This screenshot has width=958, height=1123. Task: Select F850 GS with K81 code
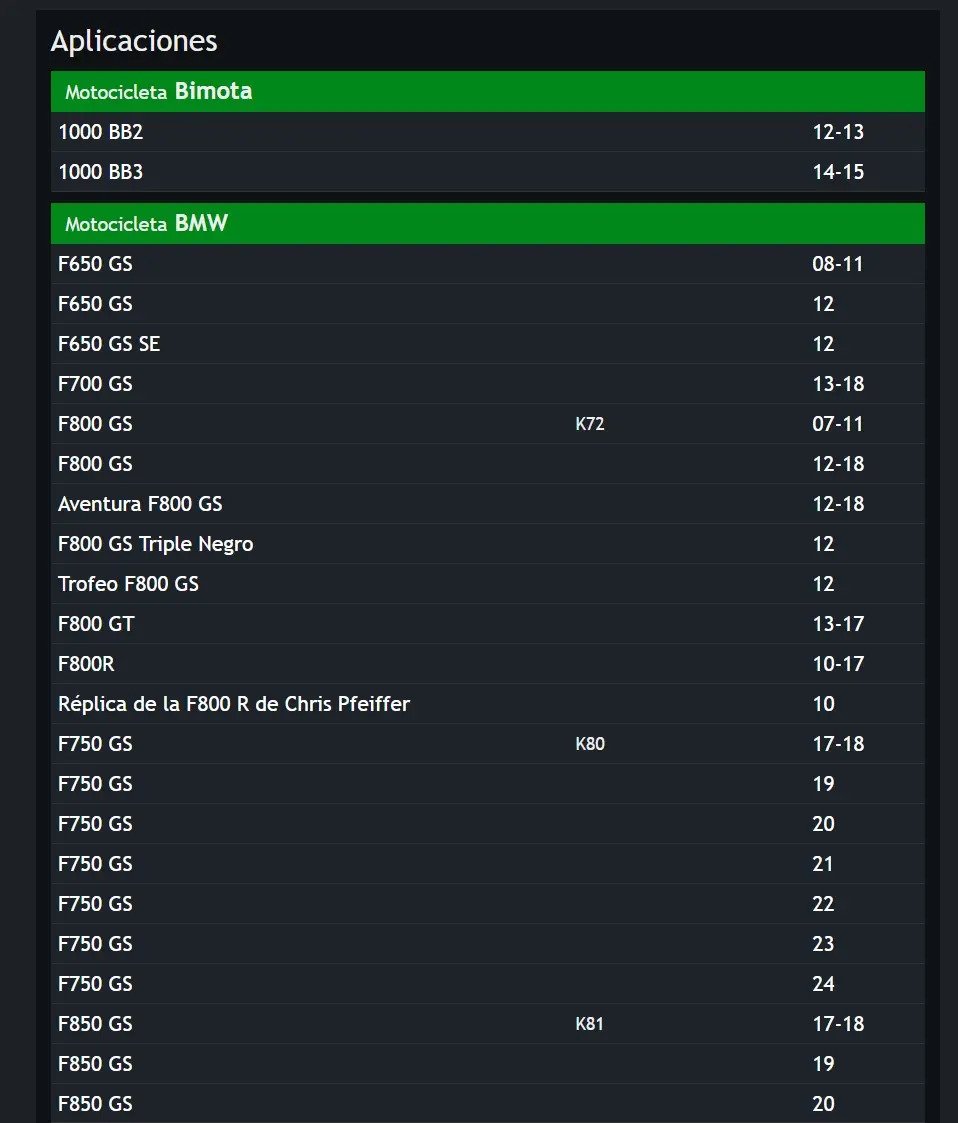488,1024
